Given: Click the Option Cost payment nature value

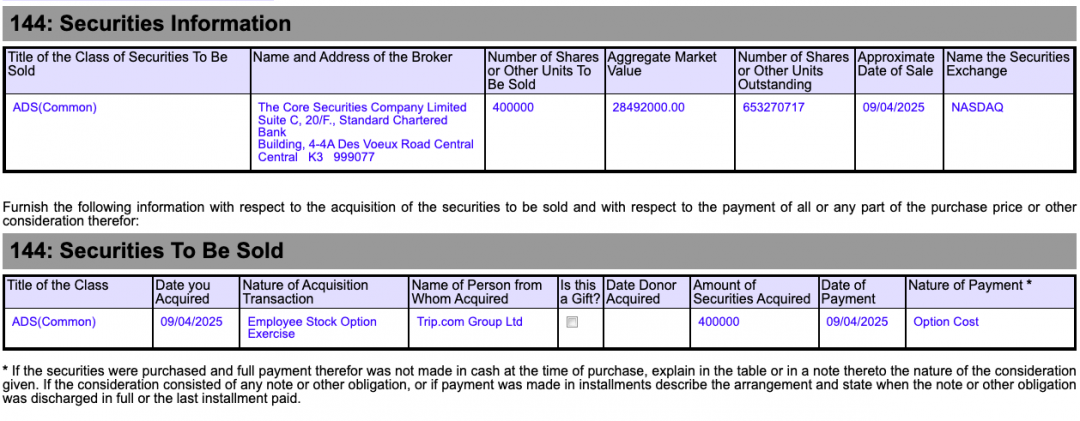Looking at the screenshot, I should tap(946, 322).
